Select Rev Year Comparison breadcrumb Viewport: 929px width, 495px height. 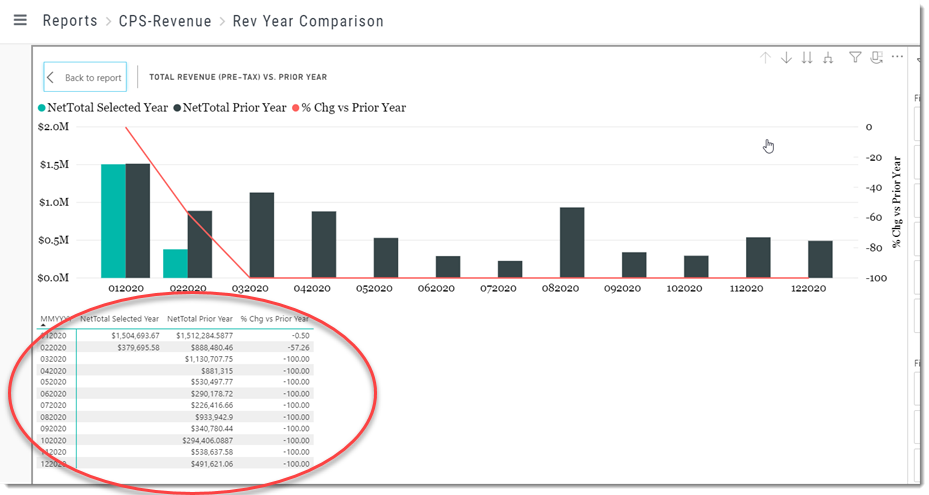tap(308, 21)
